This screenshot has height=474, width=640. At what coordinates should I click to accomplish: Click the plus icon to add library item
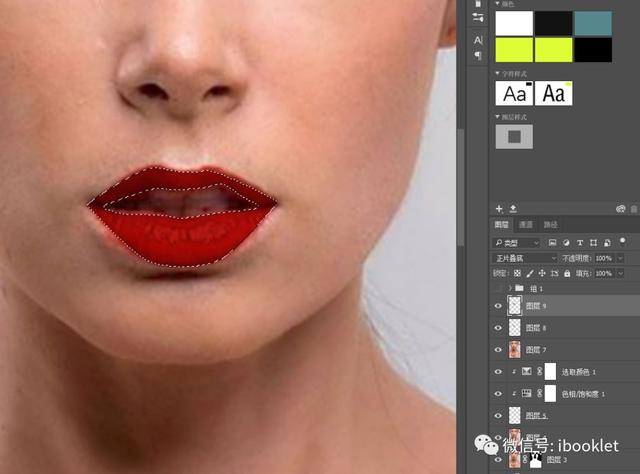point(499,209)
